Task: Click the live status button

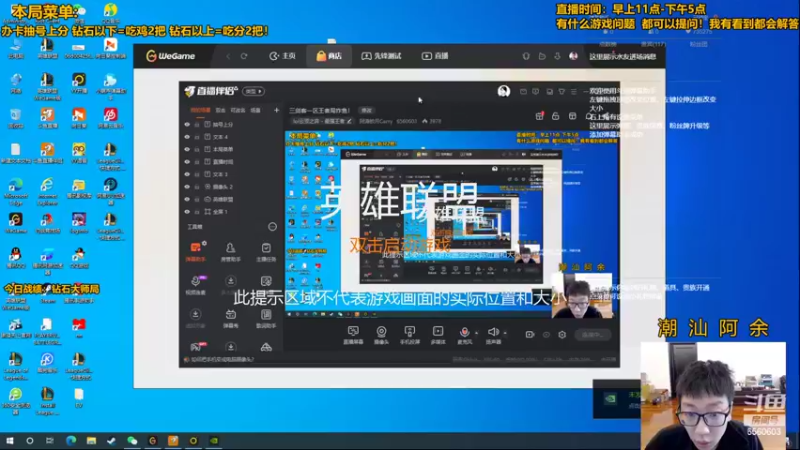Action: (592, 335)
